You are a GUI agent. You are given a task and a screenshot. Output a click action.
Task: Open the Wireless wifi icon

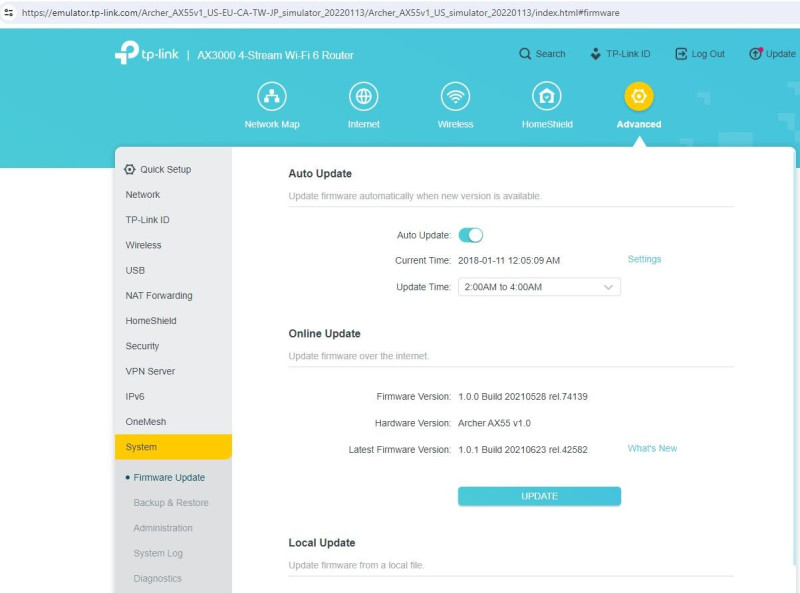pyautogui.click(x=455, y=96)
